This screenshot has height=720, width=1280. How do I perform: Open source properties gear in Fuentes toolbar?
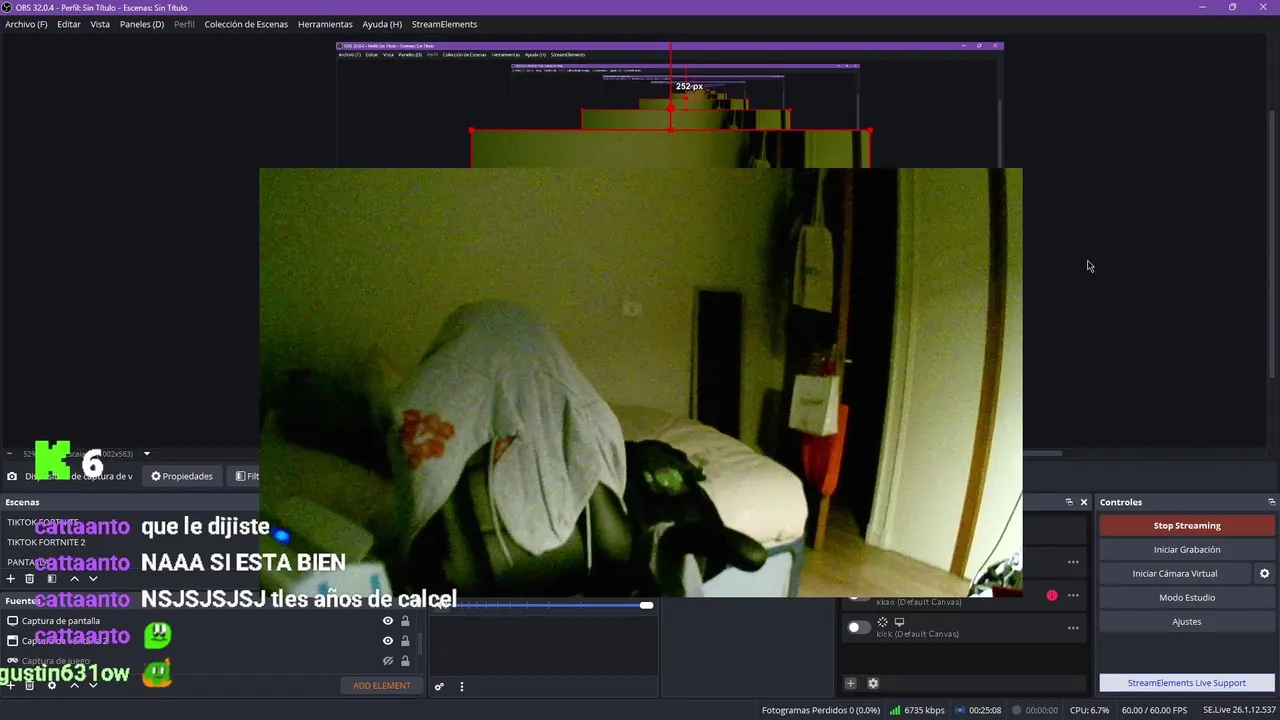coord(51,685)
